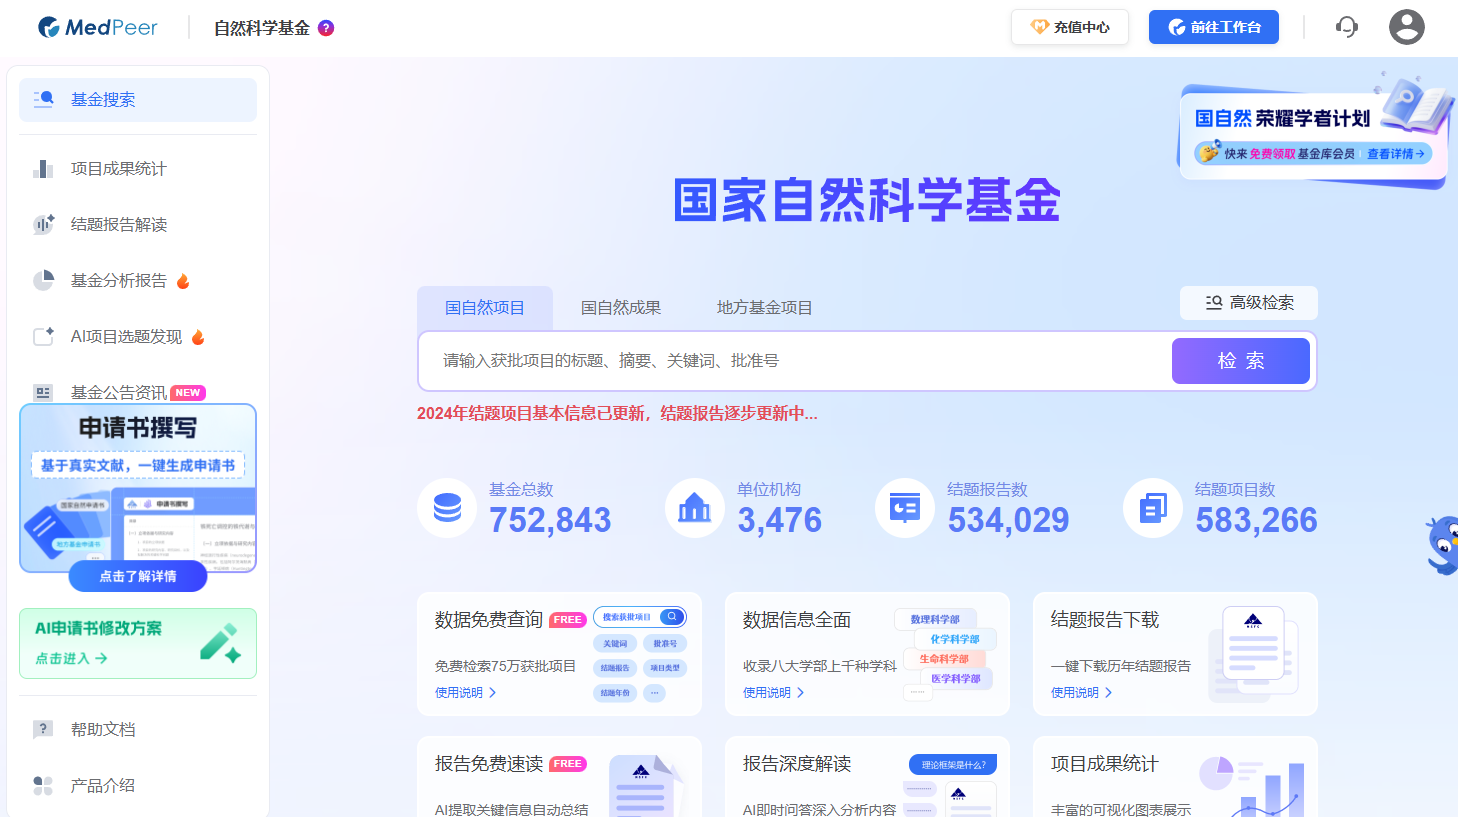Switch to the 地方基金项目 tab
The height and width of the screenshot is (817, 1458).
763,307
